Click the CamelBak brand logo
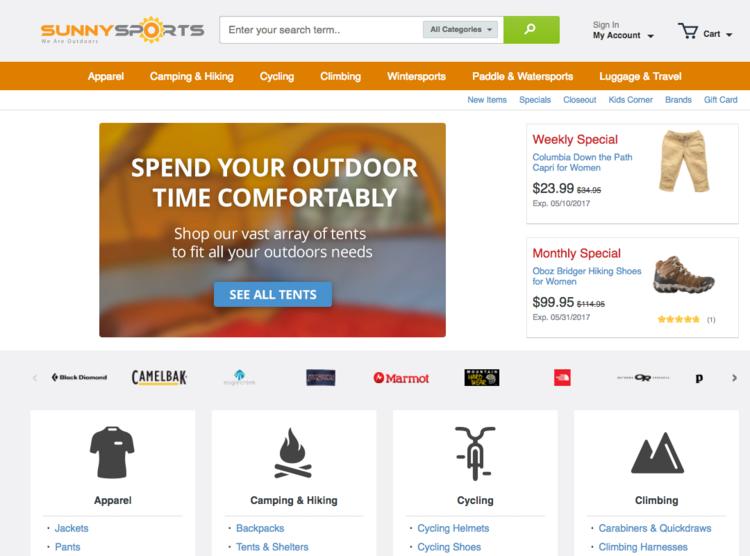Viewport: 750px width, 556px height. tap(159, 378)
